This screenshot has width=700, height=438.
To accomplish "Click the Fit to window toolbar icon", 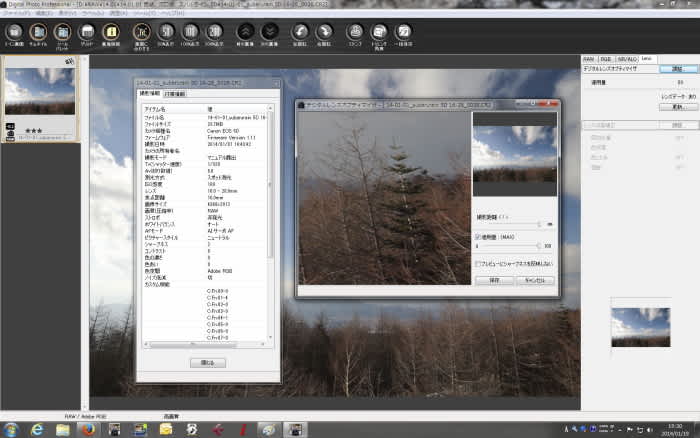I will click(x=142, y=32).
